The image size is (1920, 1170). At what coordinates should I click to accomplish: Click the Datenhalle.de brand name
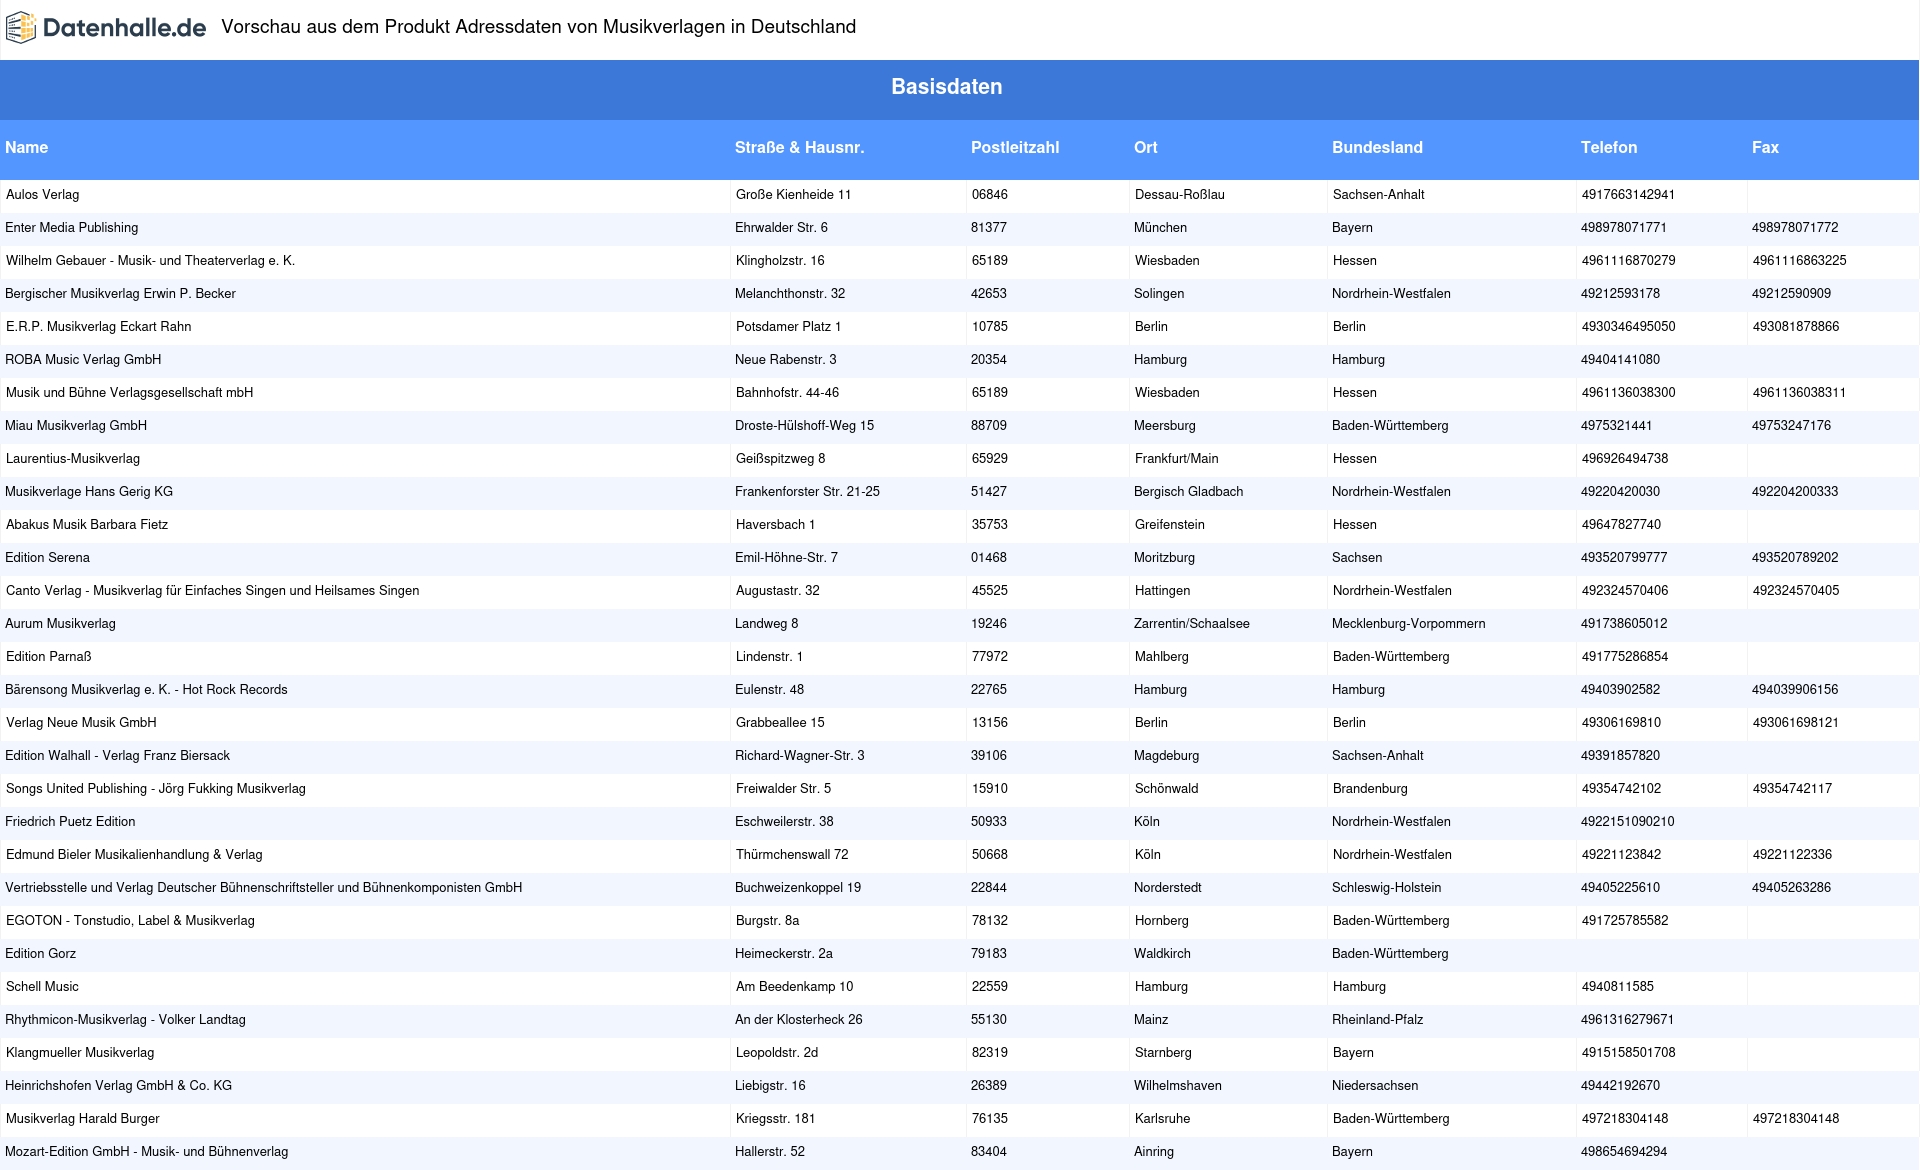coord(125,28)
